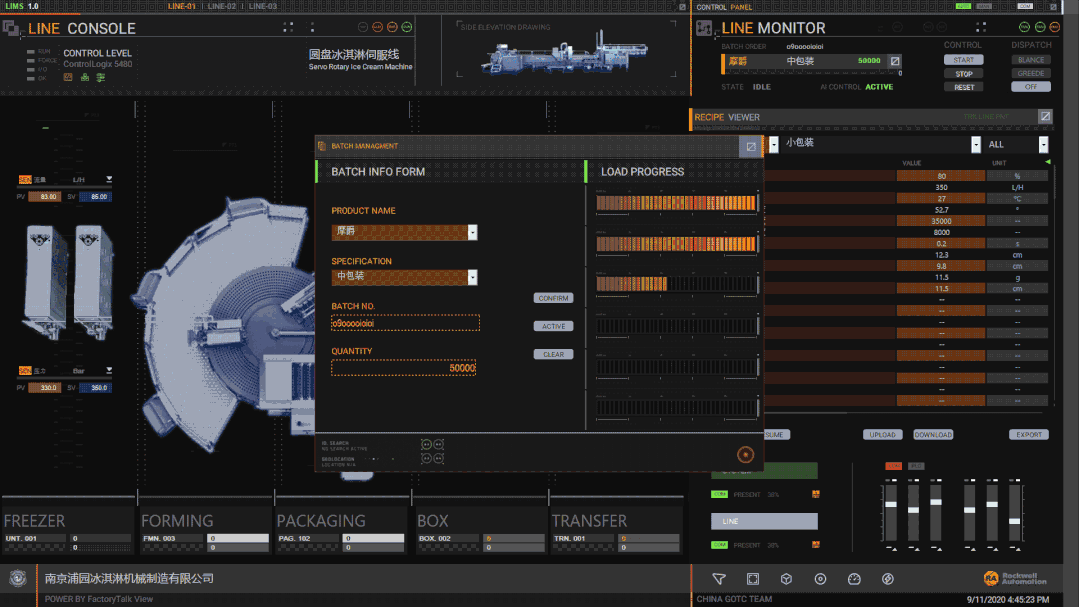
Task: Toggle the GREEDE dispatch mode
Action: (x=1031, y=73)
